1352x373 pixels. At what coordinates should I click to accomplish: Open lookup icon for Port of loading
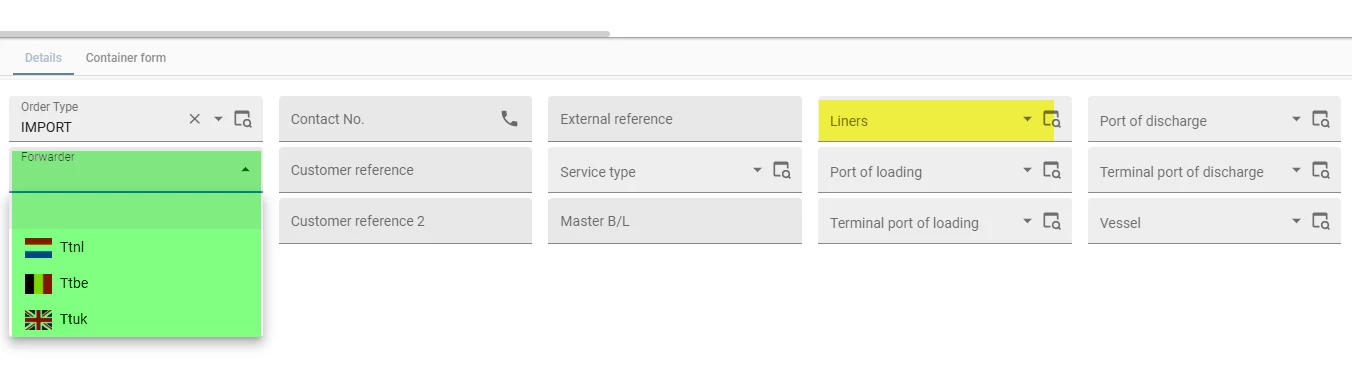click(x=1052, y=170)
